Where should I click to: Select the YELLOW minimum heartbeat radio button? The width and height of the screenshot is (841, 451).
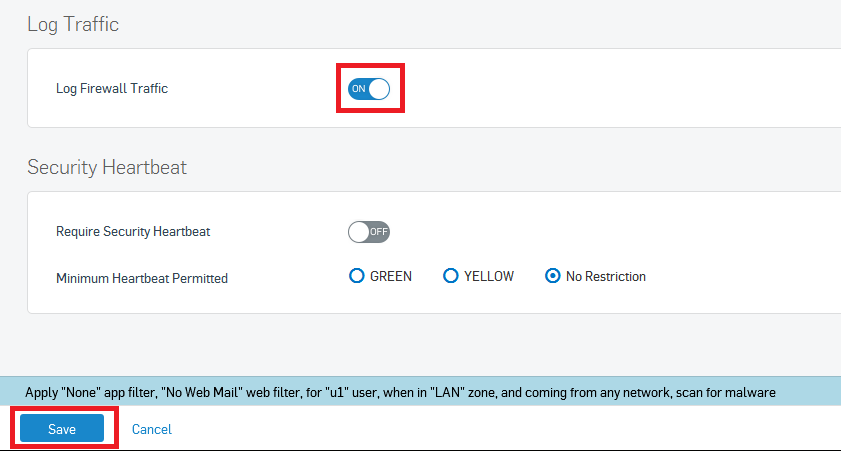[451, 276]
